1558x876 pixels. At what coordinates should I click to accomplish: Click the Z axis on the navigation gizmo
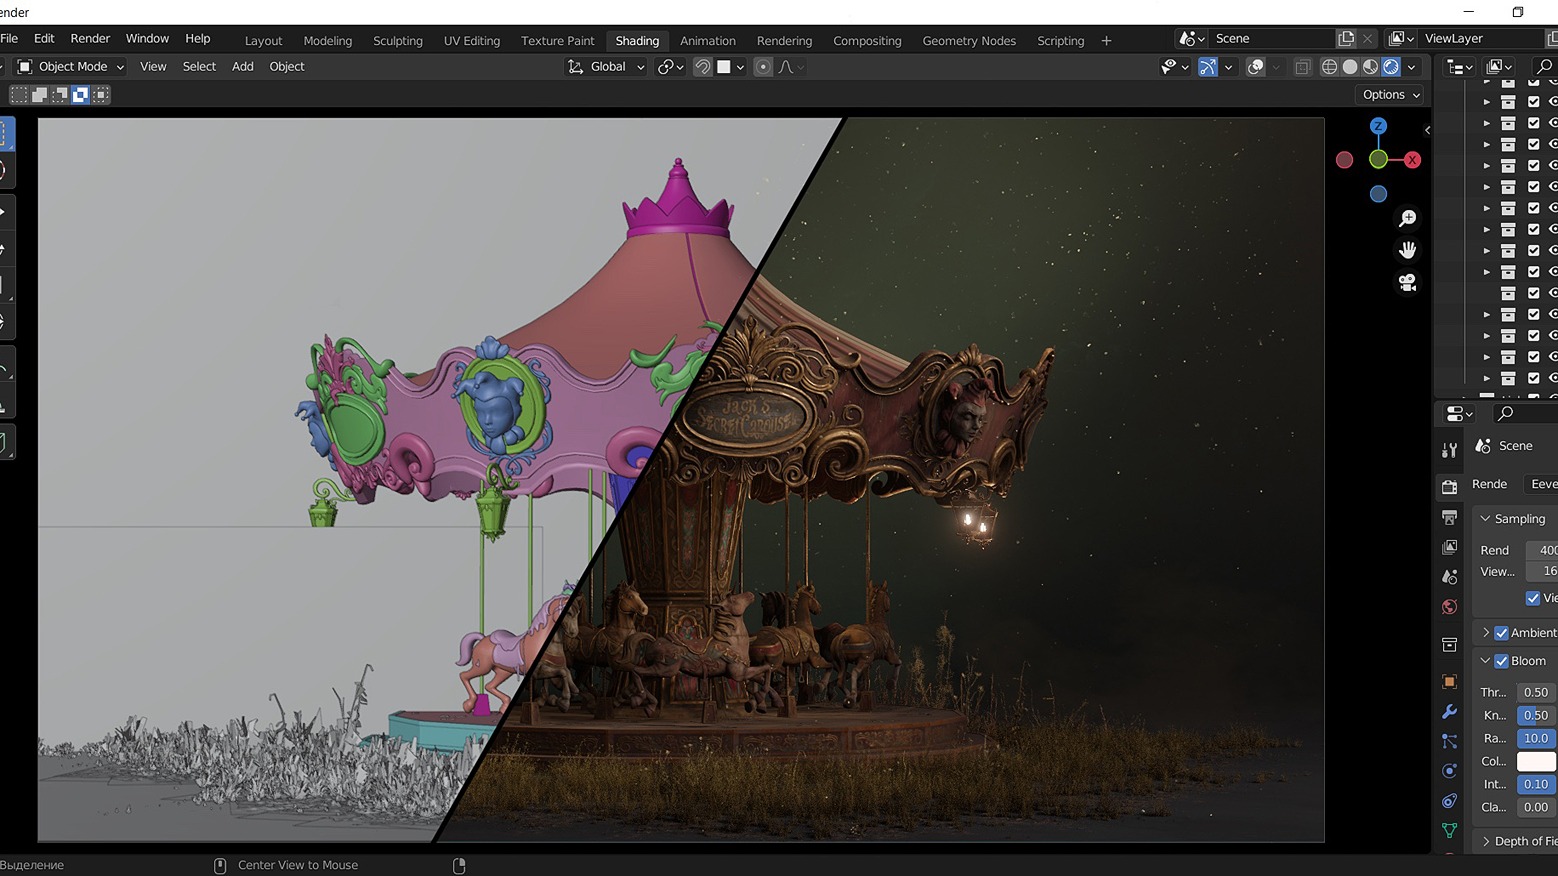pos(1378,126)
